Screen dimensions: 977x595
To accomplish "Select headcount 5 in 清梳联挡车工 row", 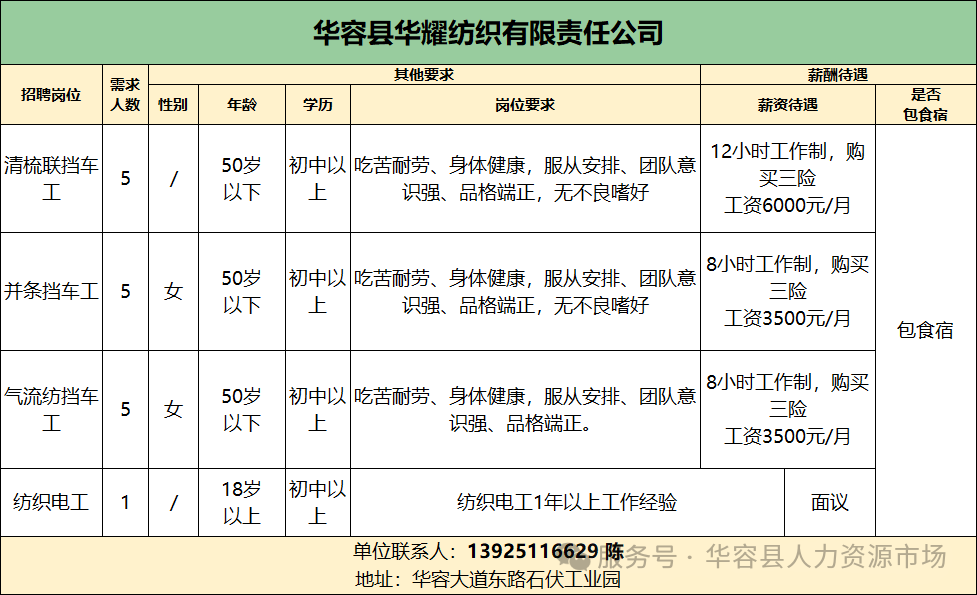I will point(125,179).
